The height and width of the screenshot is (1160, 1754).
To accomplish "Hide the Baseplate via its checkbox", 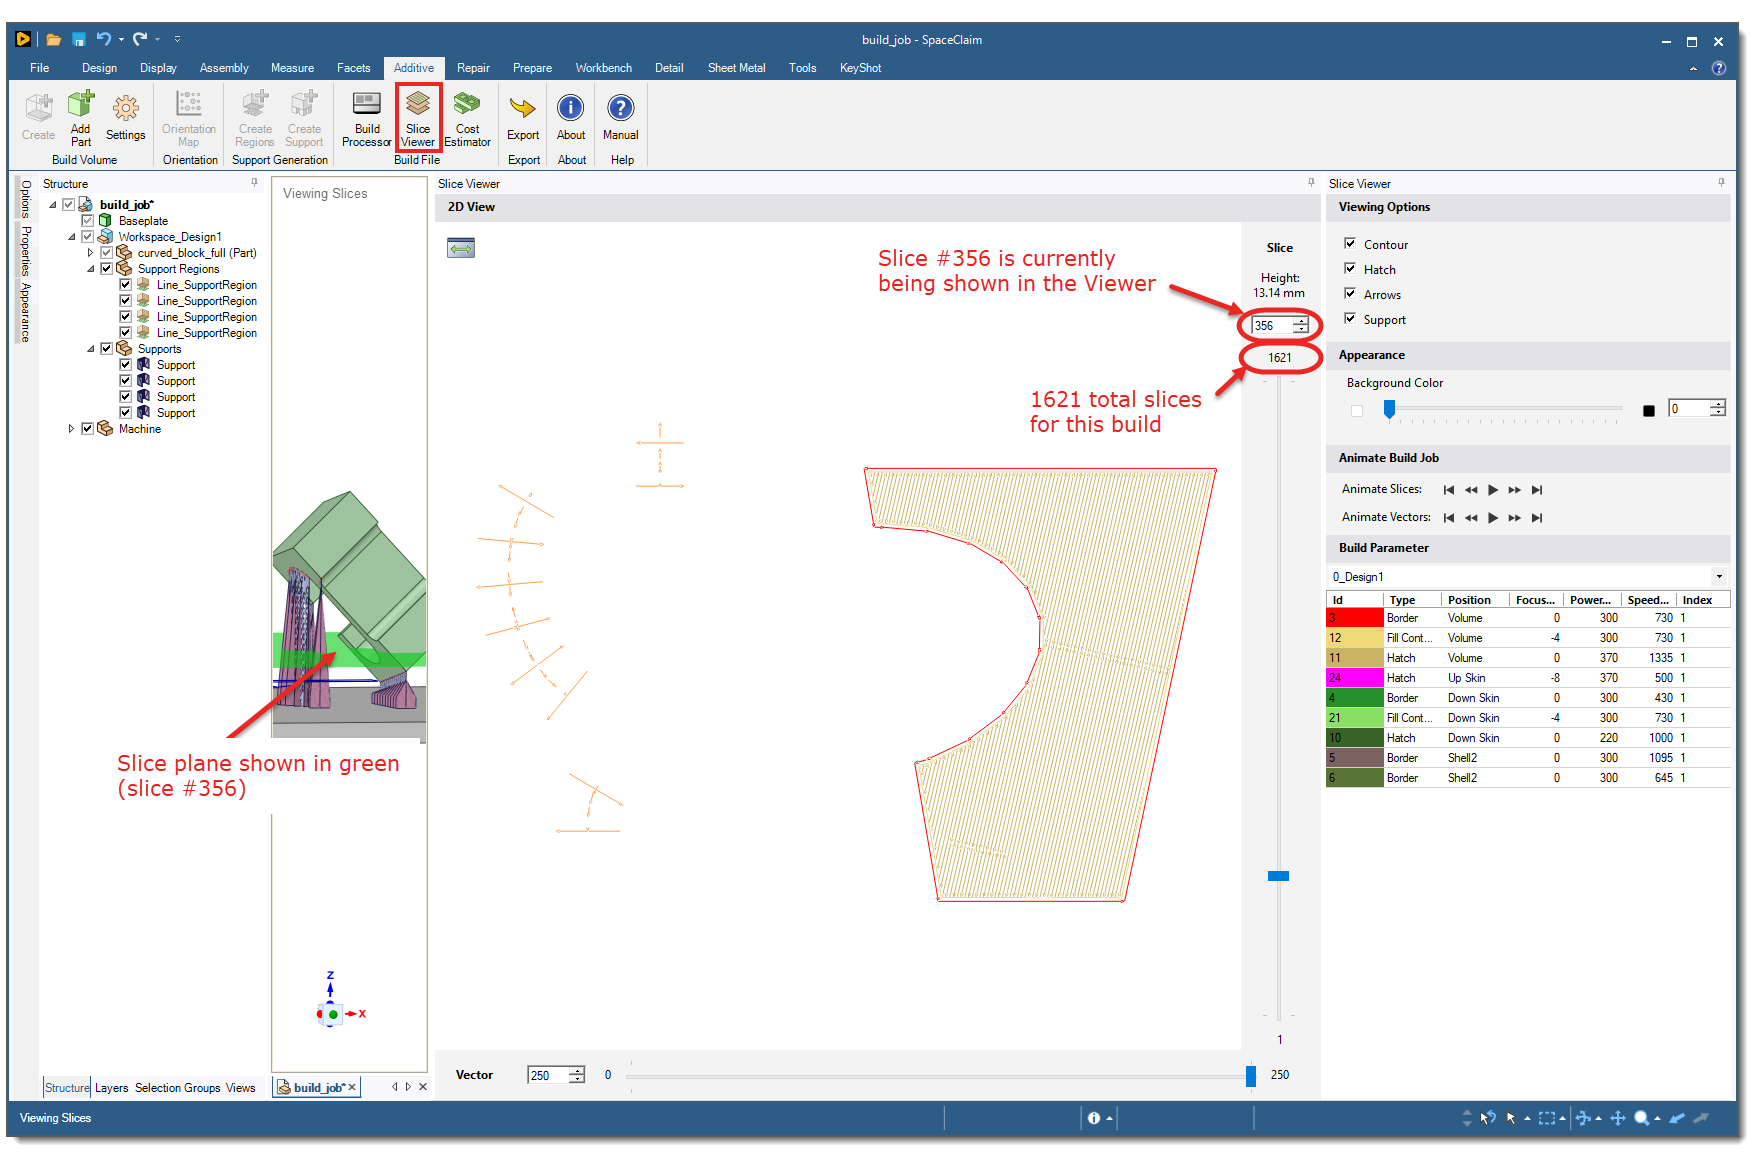I will click(88, 220).
